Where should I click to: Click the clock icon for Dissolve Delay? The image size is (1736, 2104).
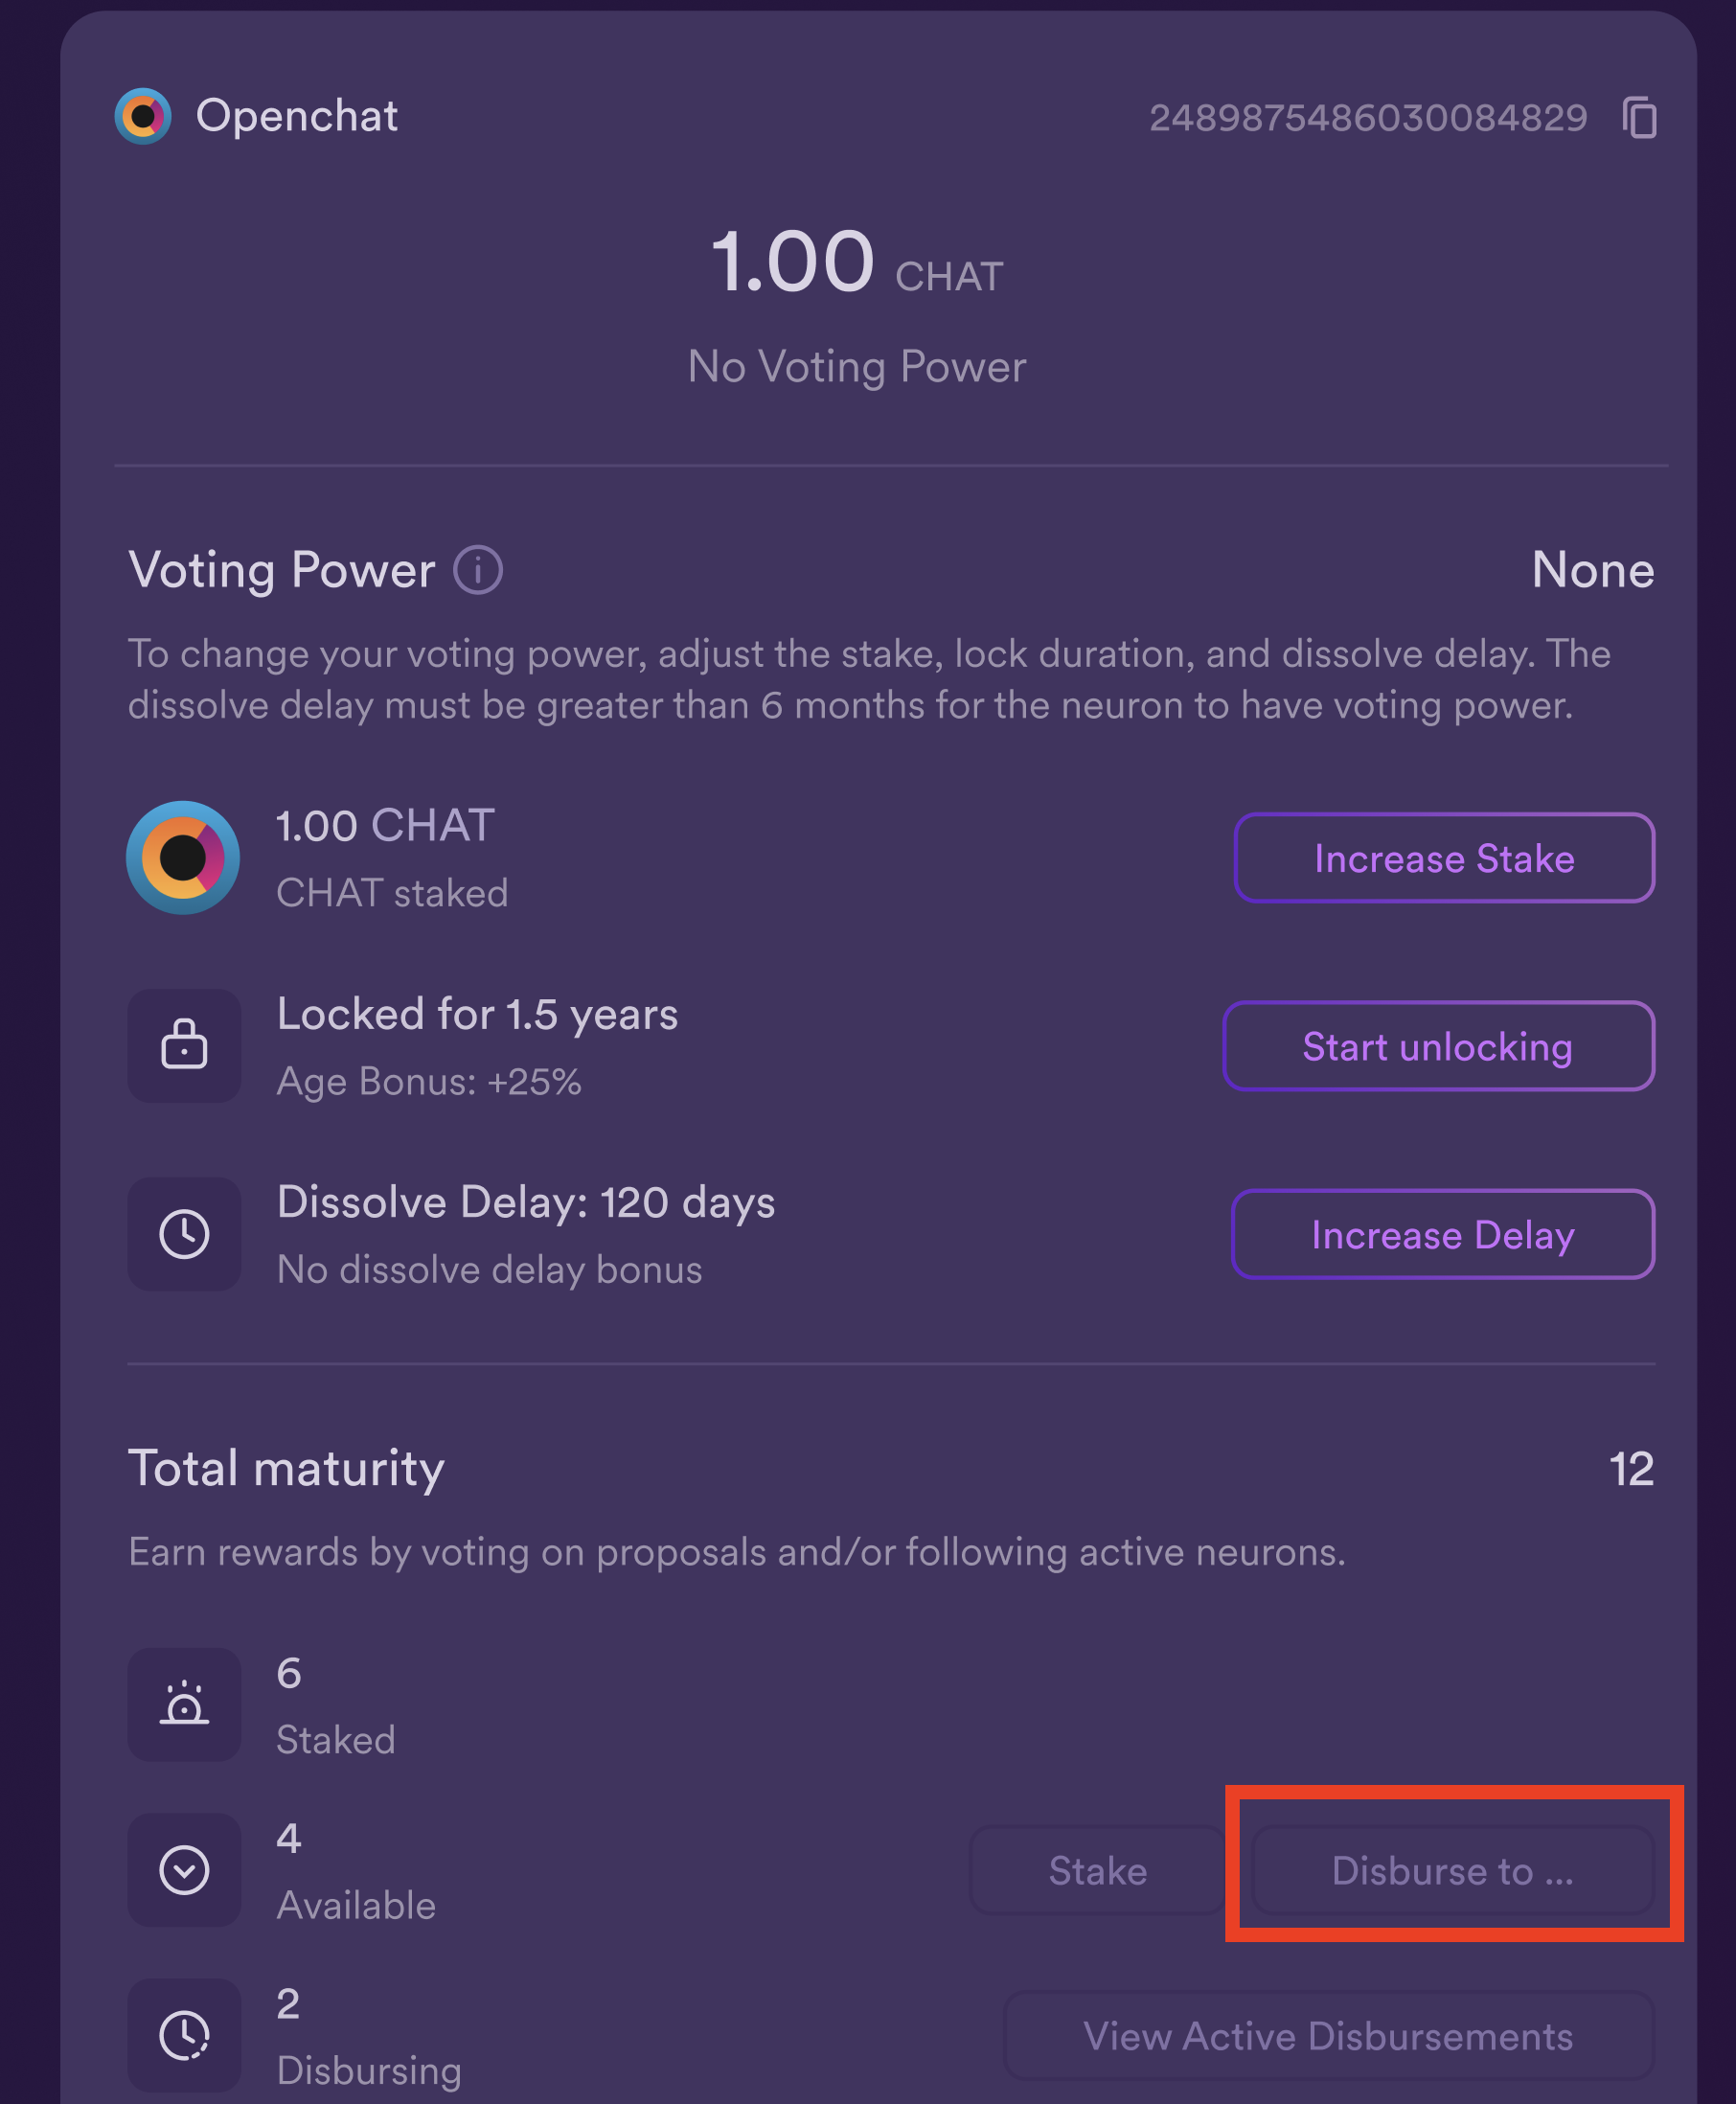click(x=184, y=1233)
